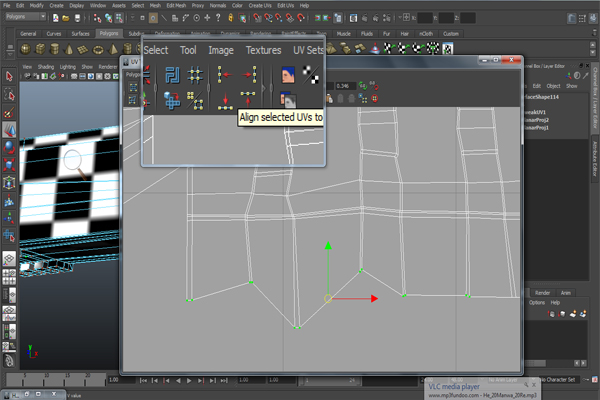This screenshot has height=400, width=600.
Task: Switch to the Curves shelf tab
Action: [x=54, y=34]
